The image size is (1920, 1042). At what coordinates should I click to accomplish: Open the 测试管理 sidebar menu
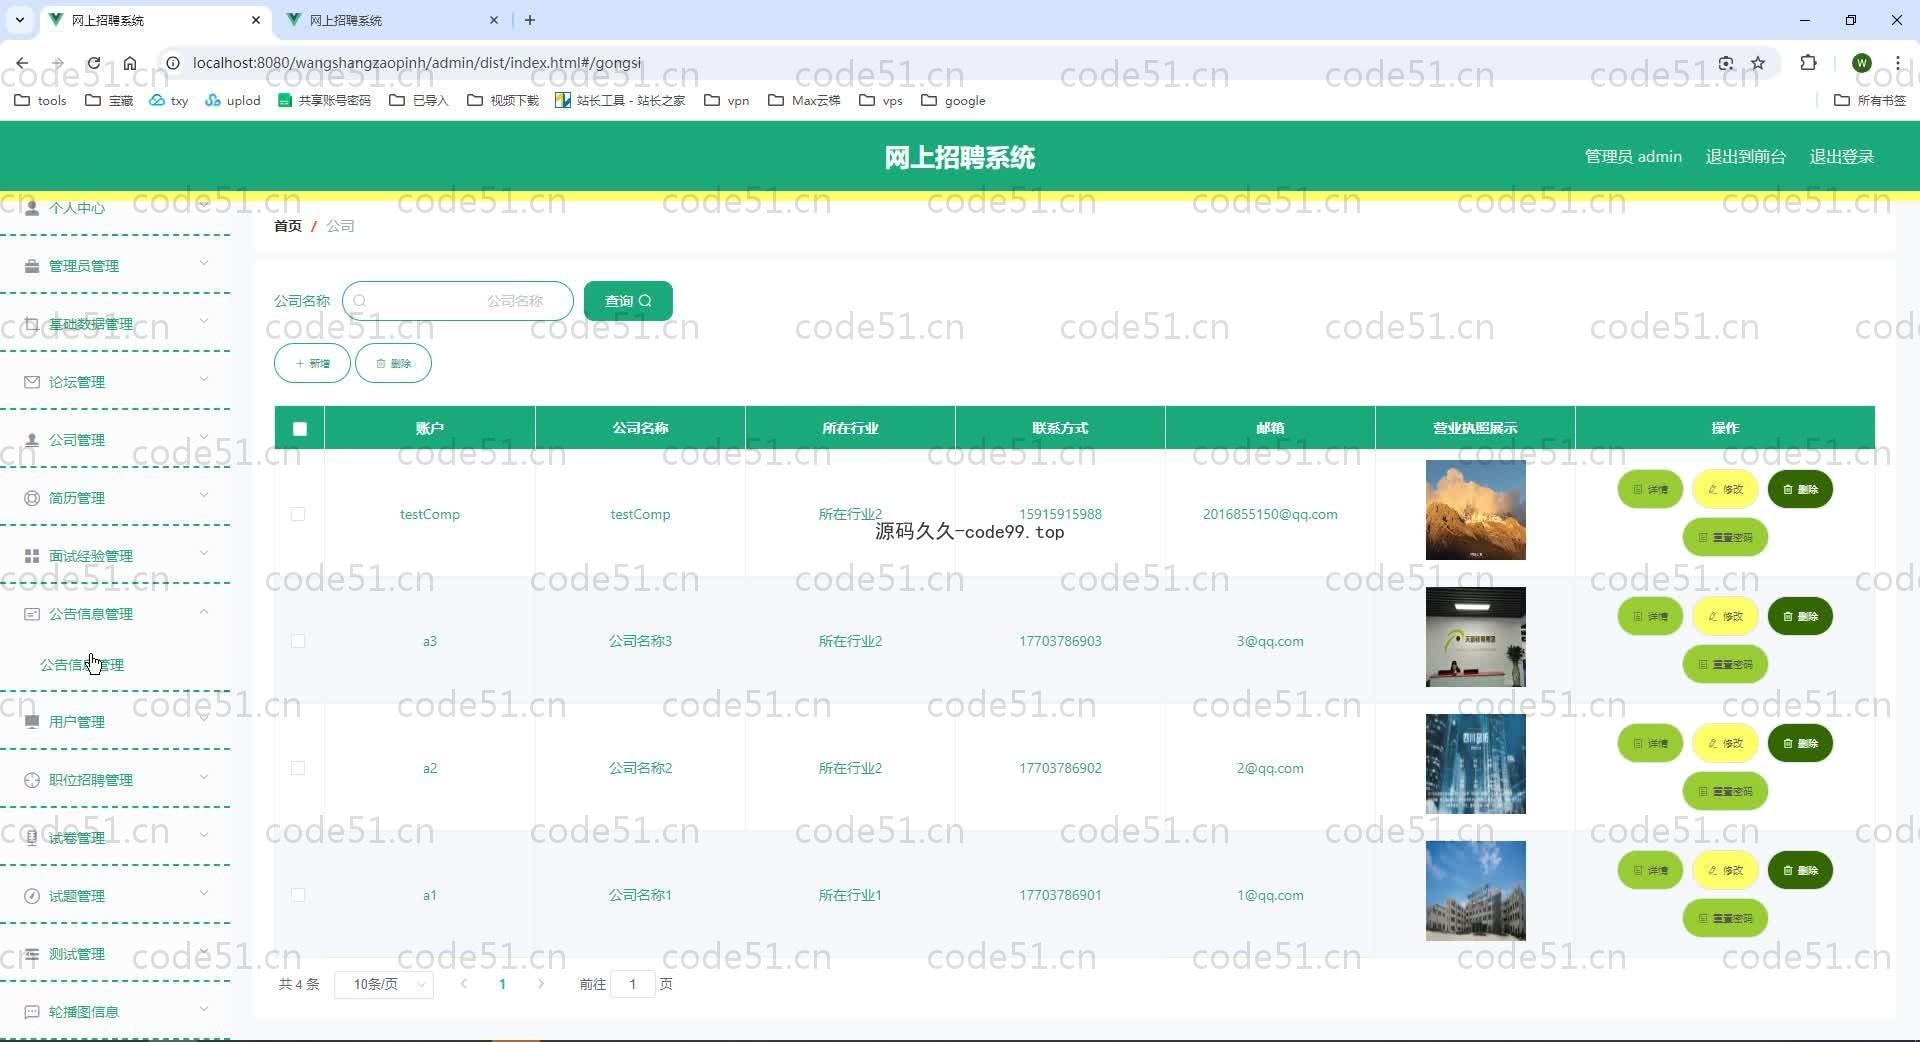click(115, 954)
